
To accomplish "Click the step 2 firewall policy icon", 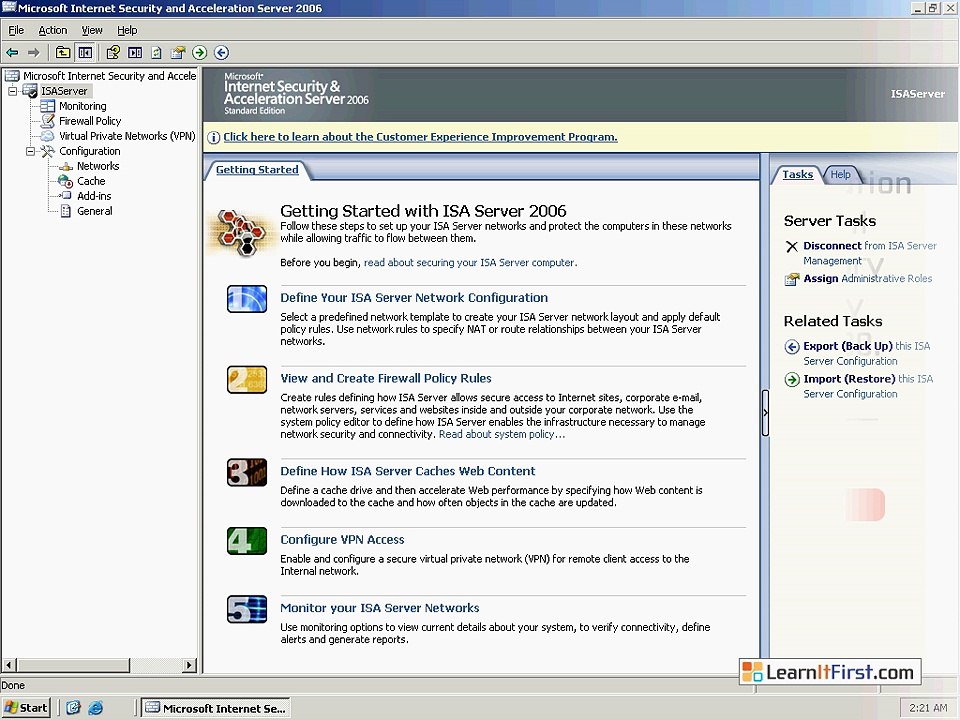I will coord(247,380).
